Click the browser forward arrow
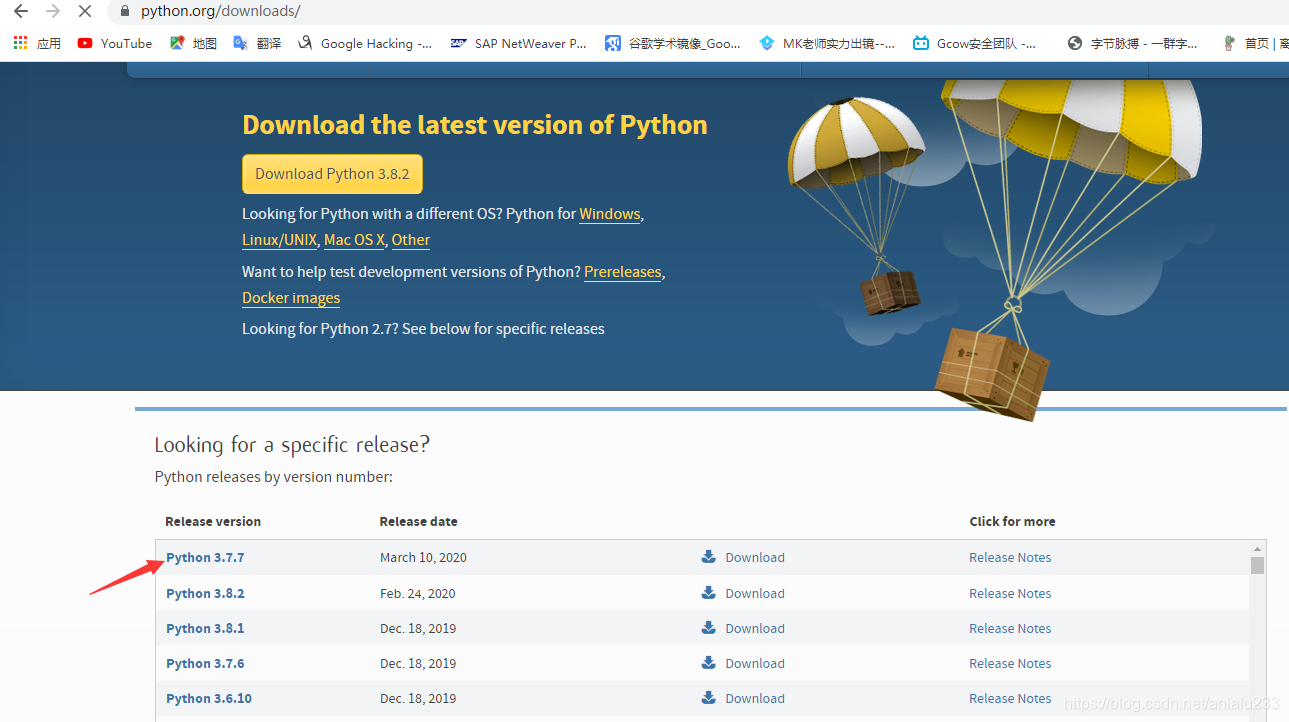 click(x=53, y=12)
